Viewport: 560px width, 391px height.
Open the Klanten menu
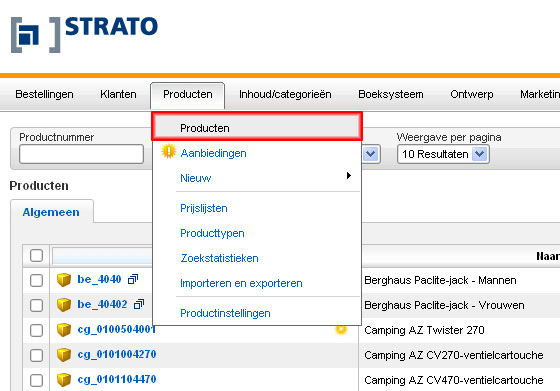118,94
